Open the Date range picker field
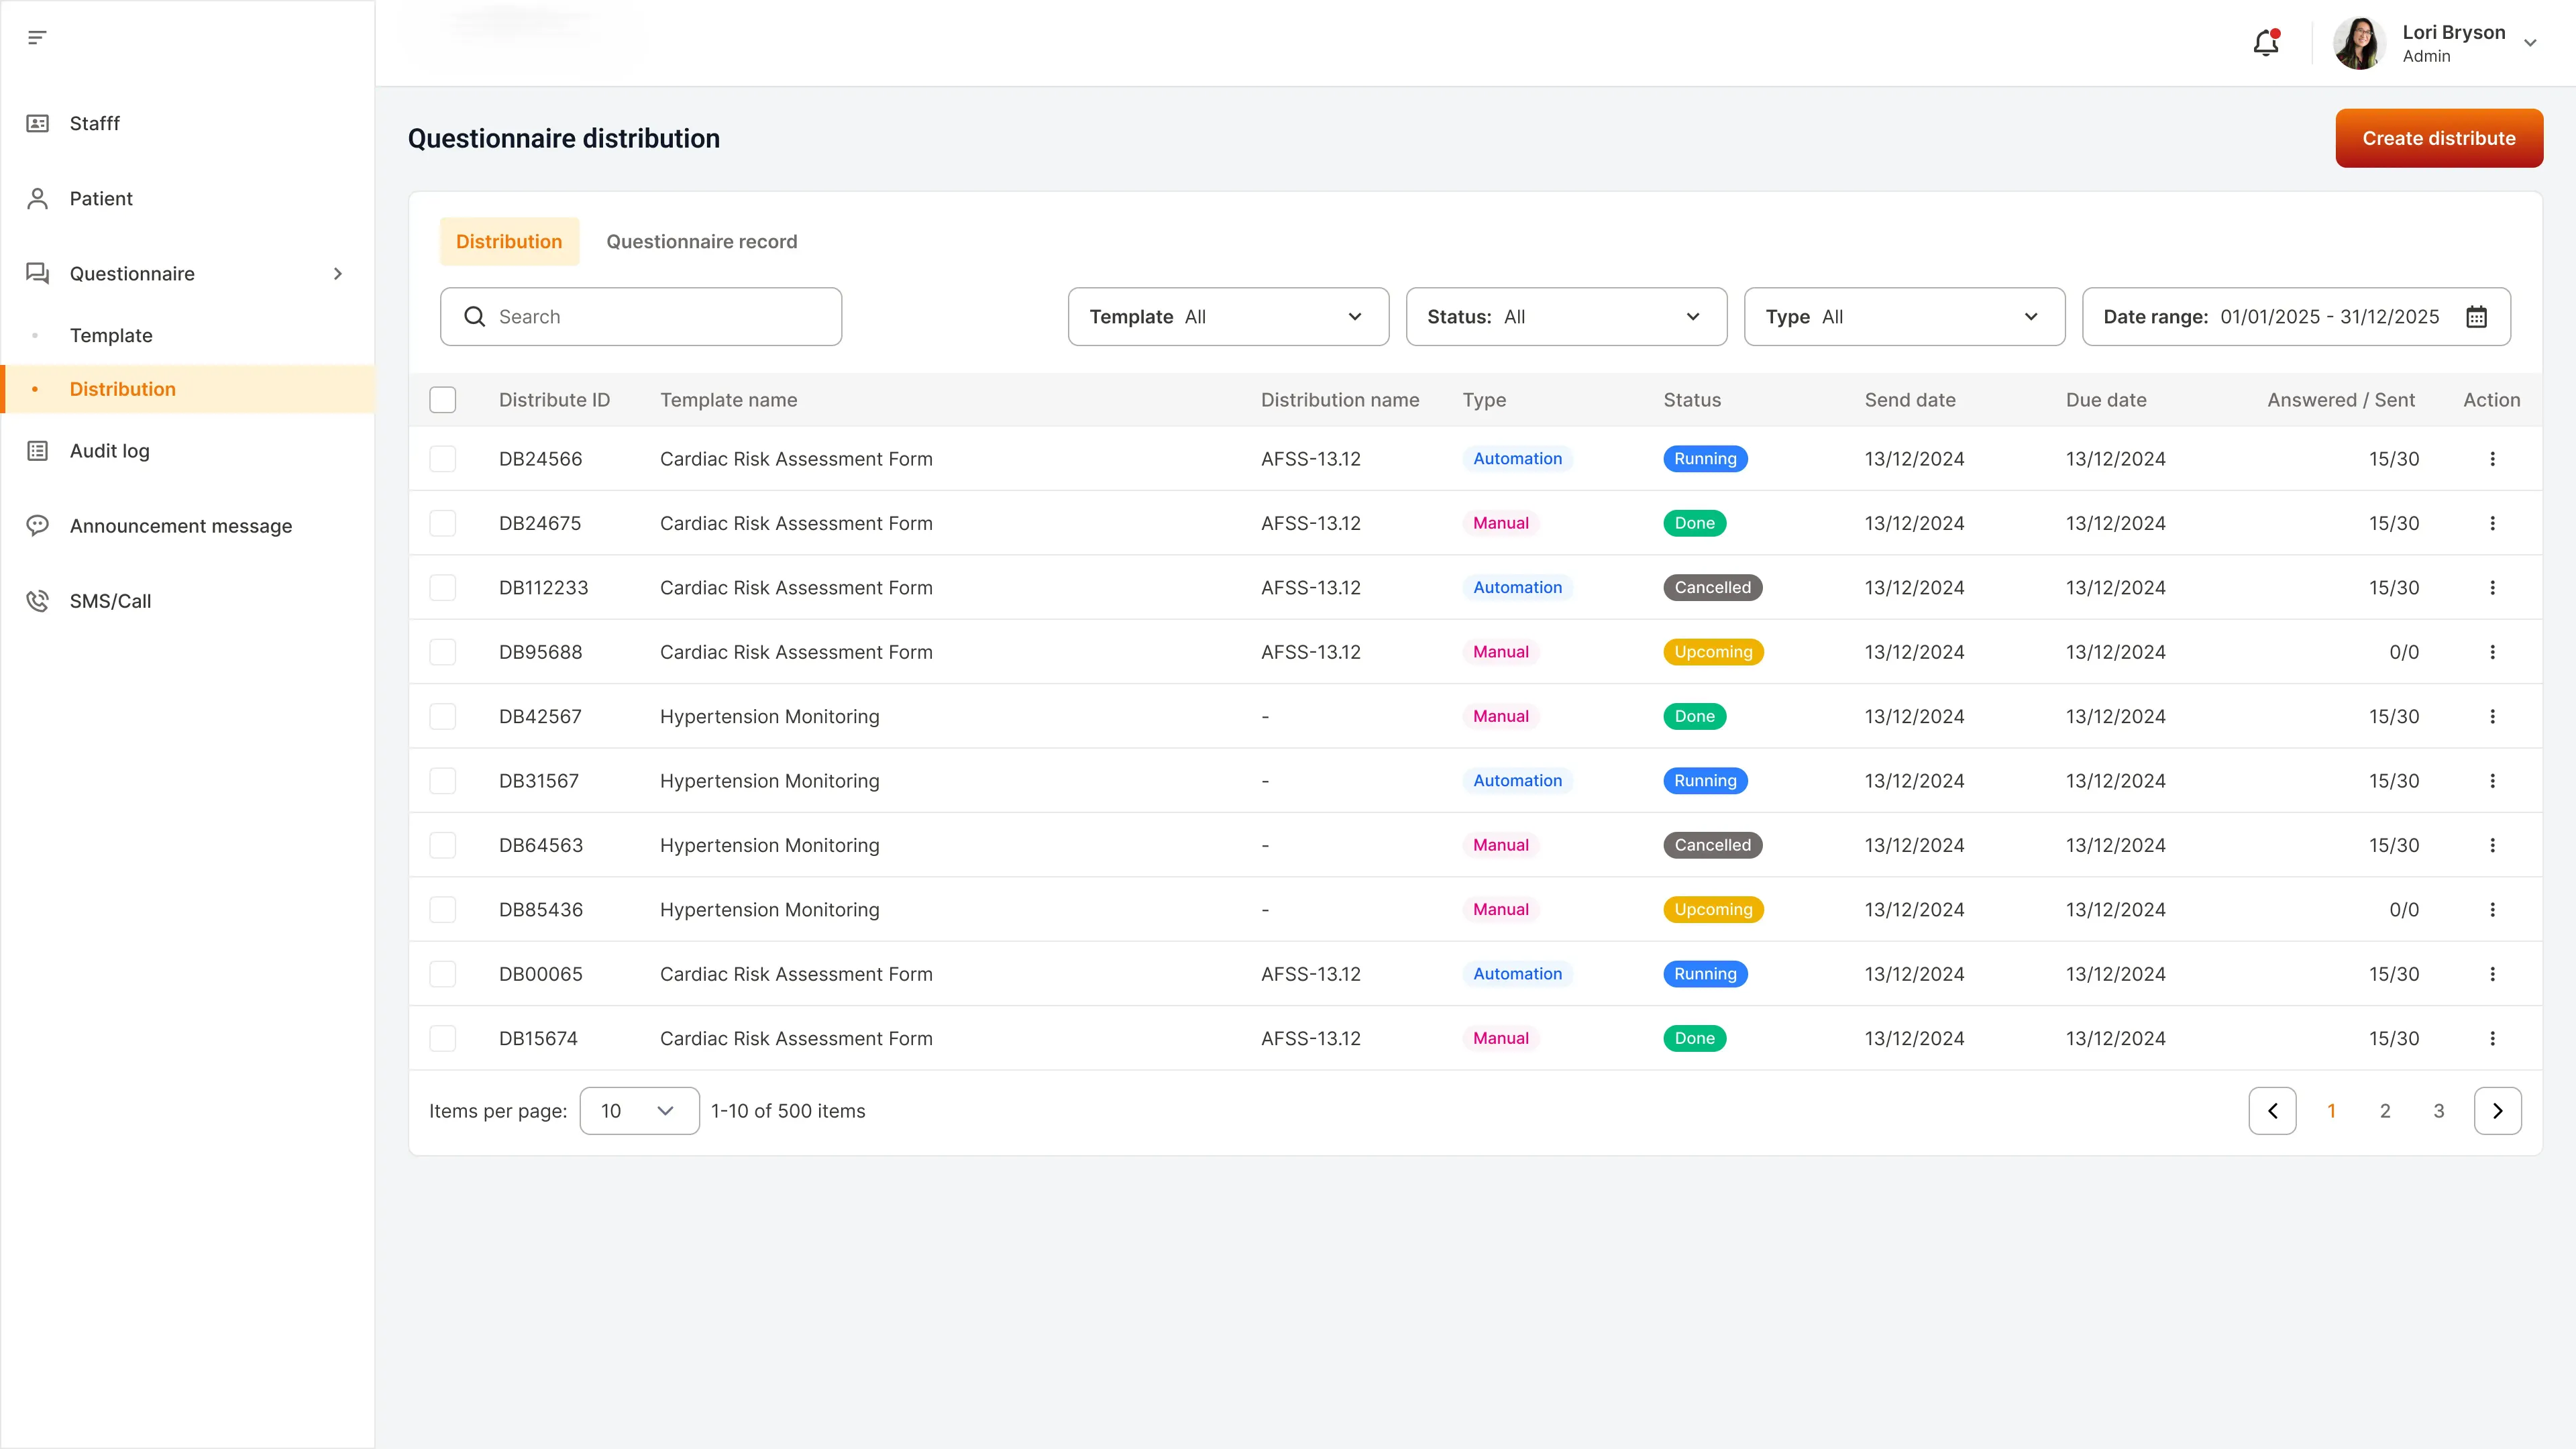The width and height of the screenshot is (2576, 1449). pyautogui.click(x=2296, y=317)
